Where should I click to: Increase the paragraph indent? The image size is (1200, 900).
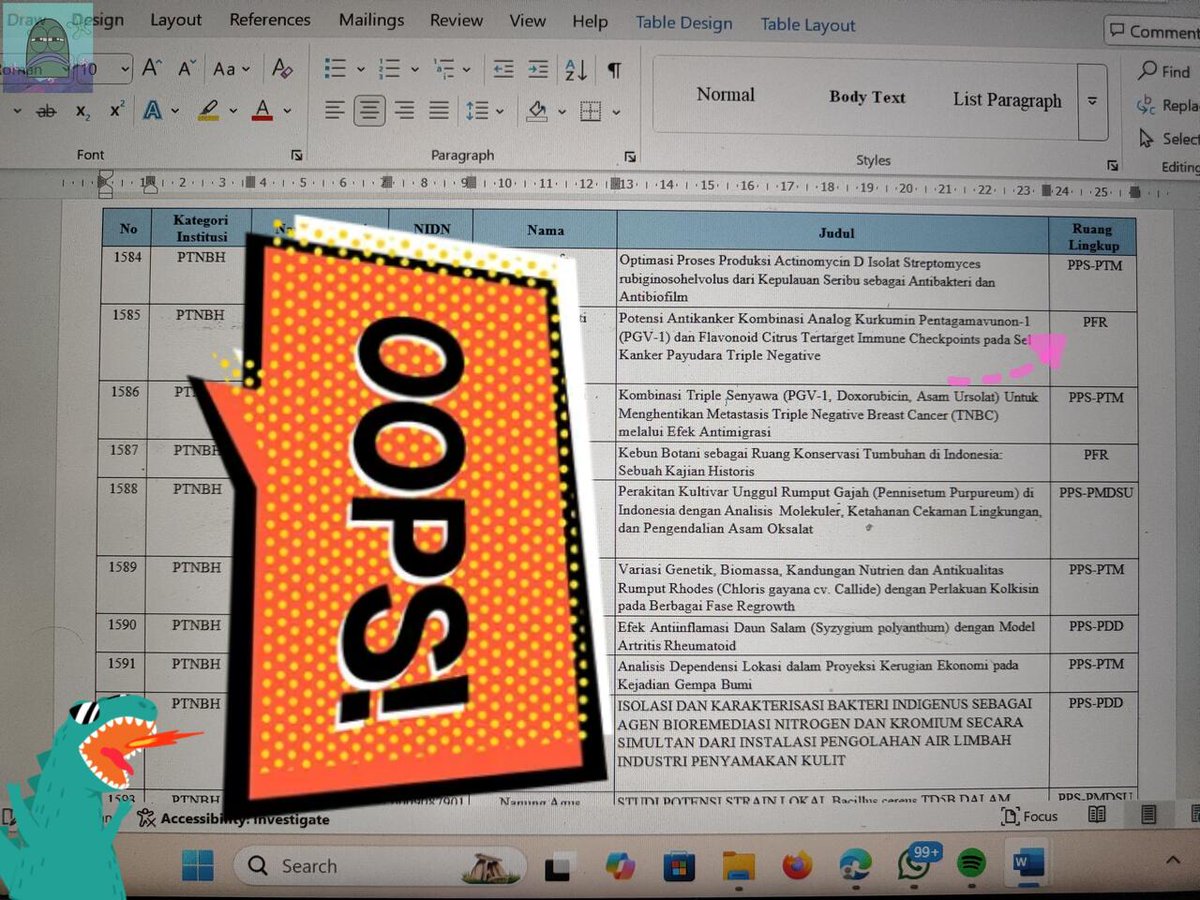point(538,69)
